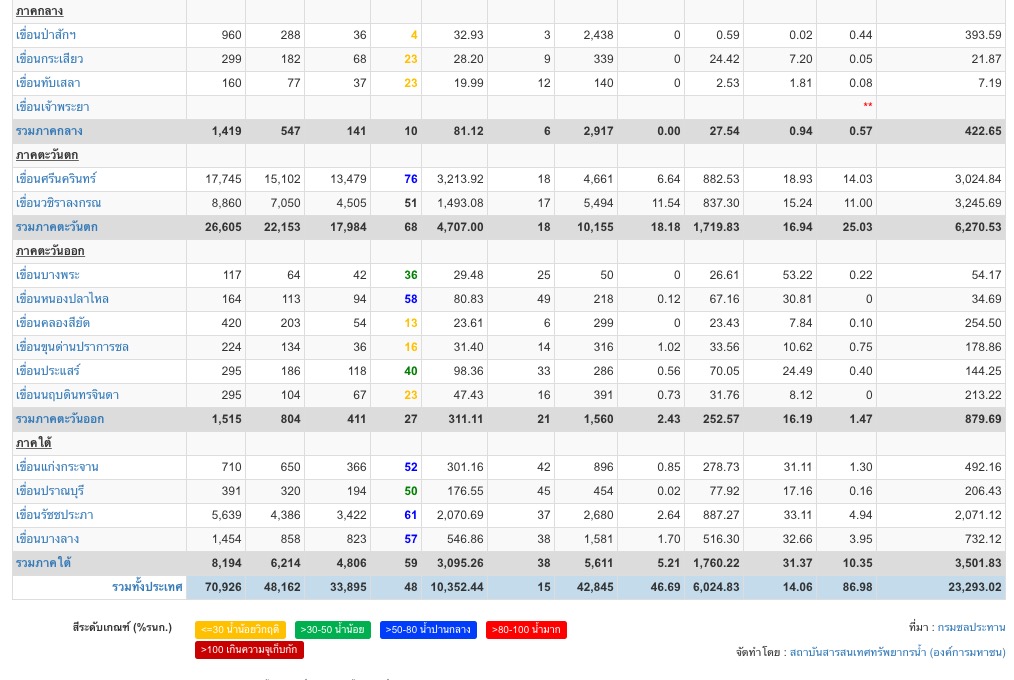1014x680 pixels.
Task: Click the ภาคใต้ region heading
Action: click(34, 443)
